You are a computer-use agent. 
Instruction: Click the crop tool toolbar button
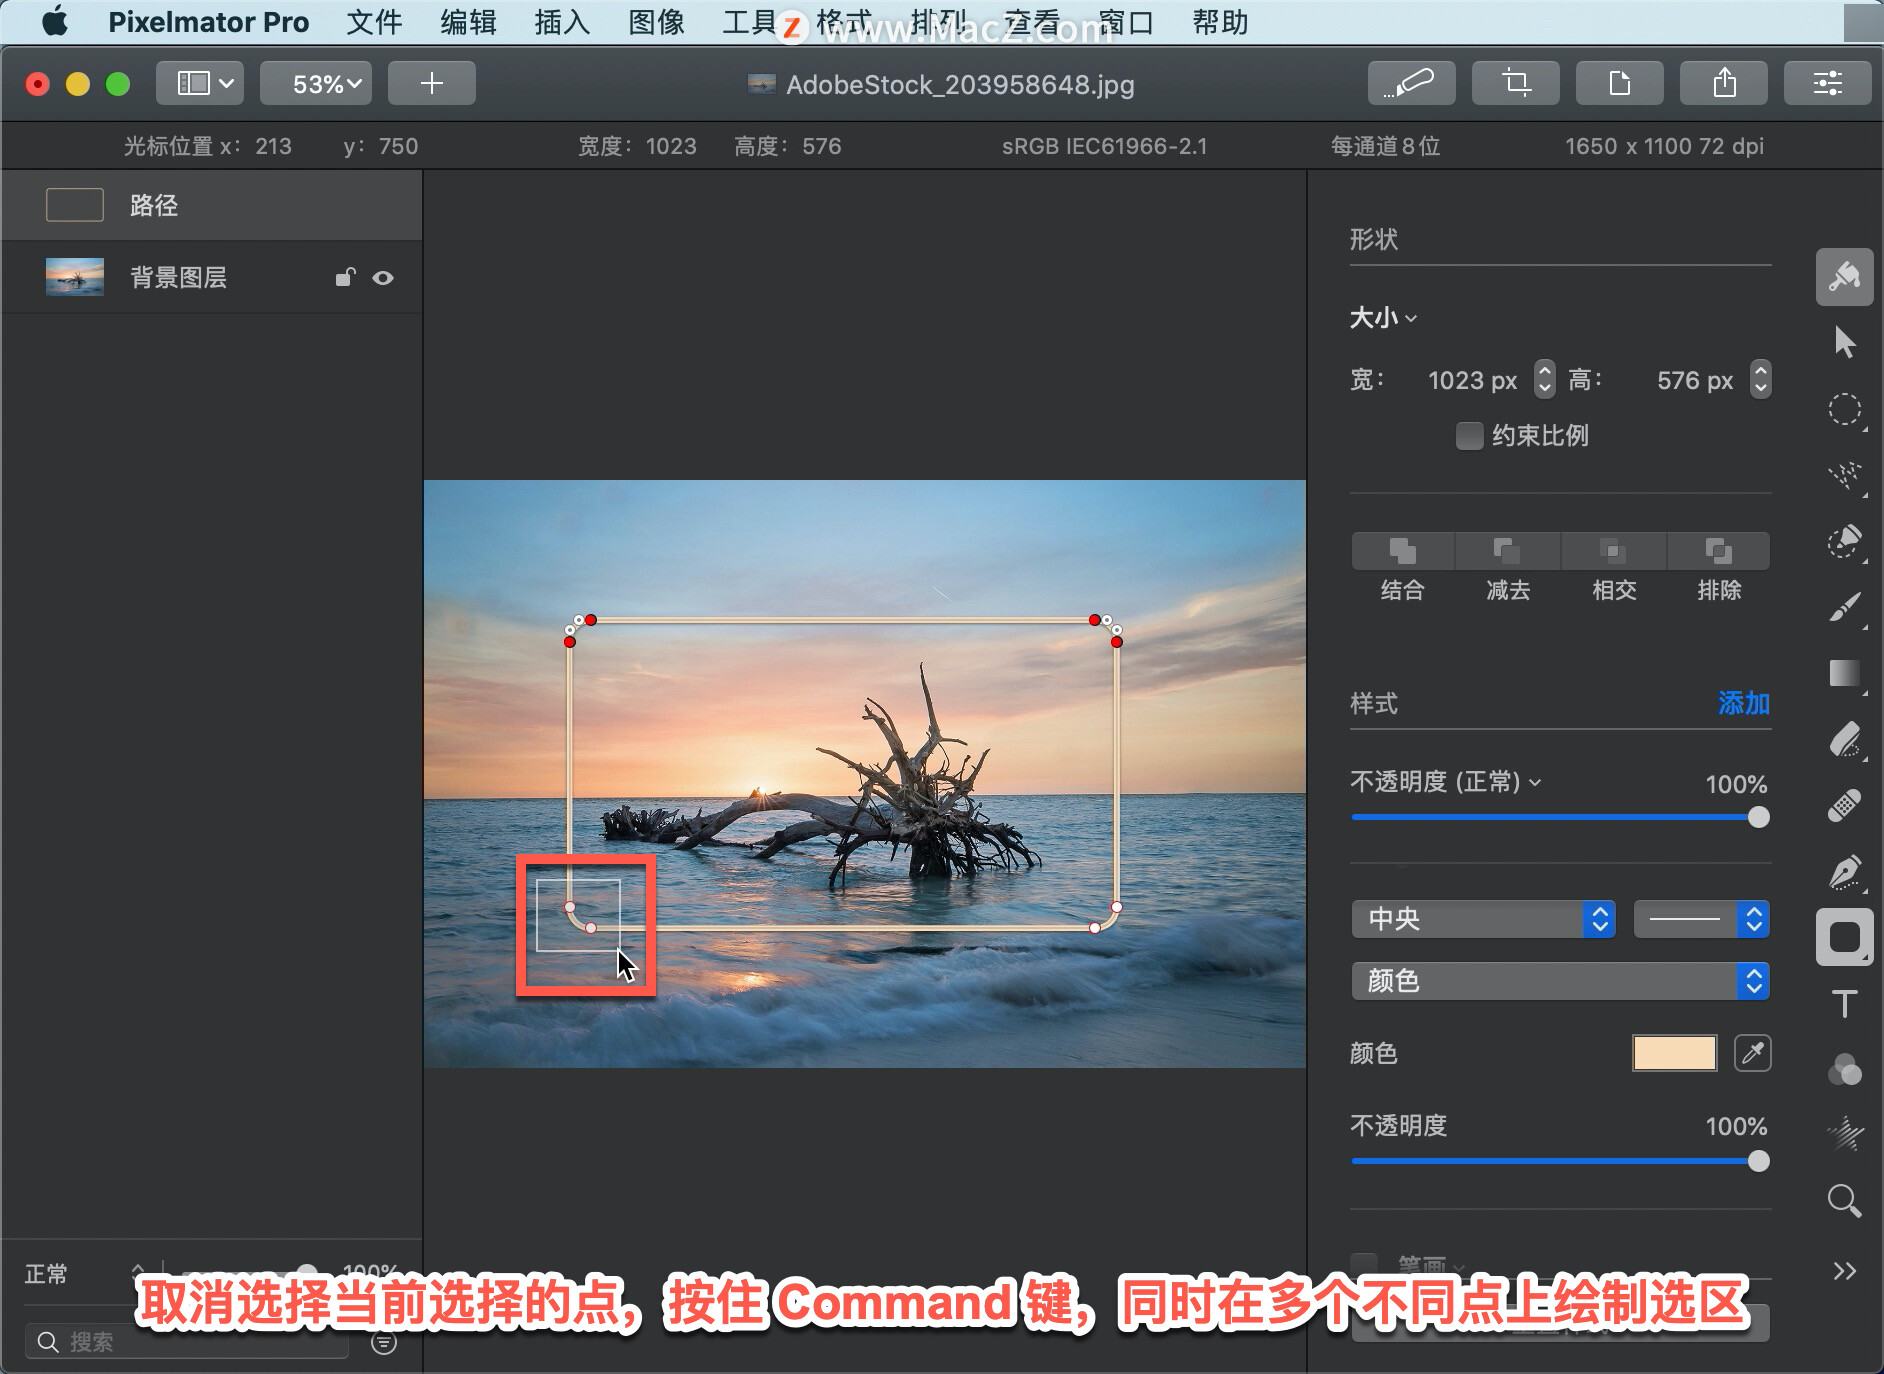pos(1515,83)
